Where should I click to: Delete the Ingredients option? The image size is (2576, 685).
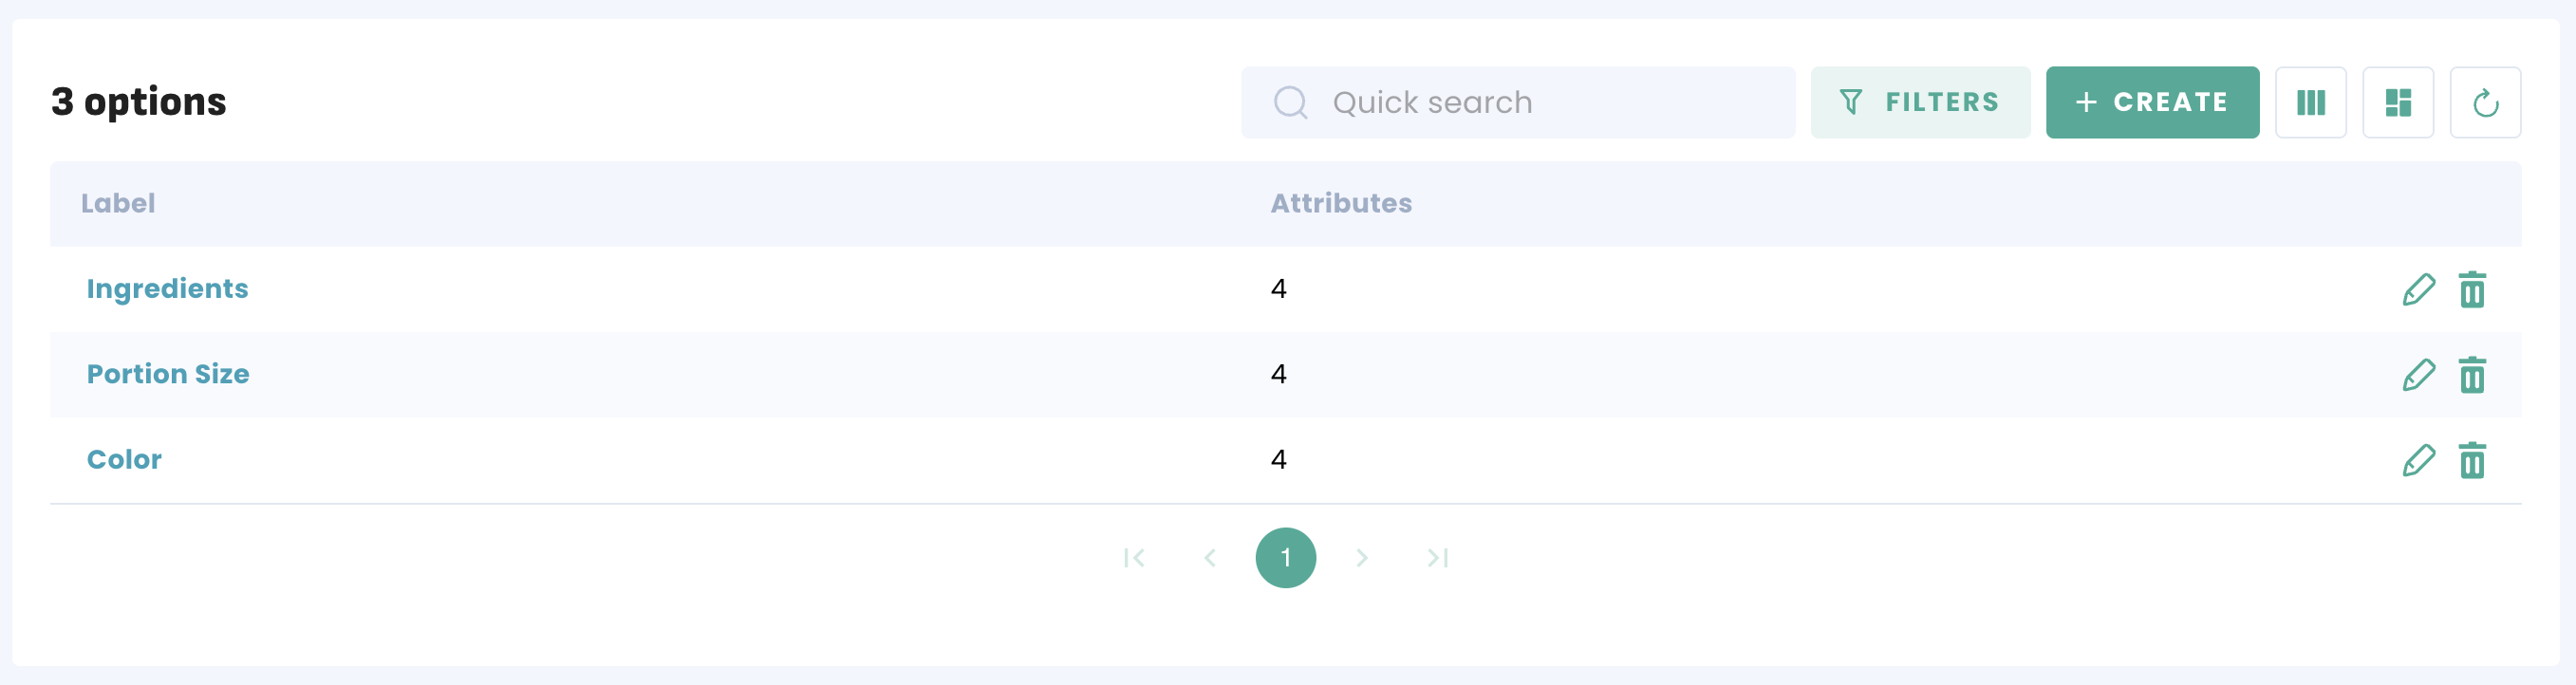pos(2472,290)
